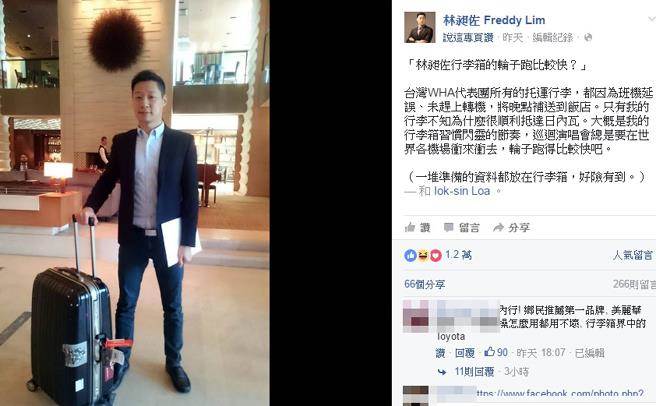Click the 66個分享 shares count
The image size is (656, 406).
(424, 284)
